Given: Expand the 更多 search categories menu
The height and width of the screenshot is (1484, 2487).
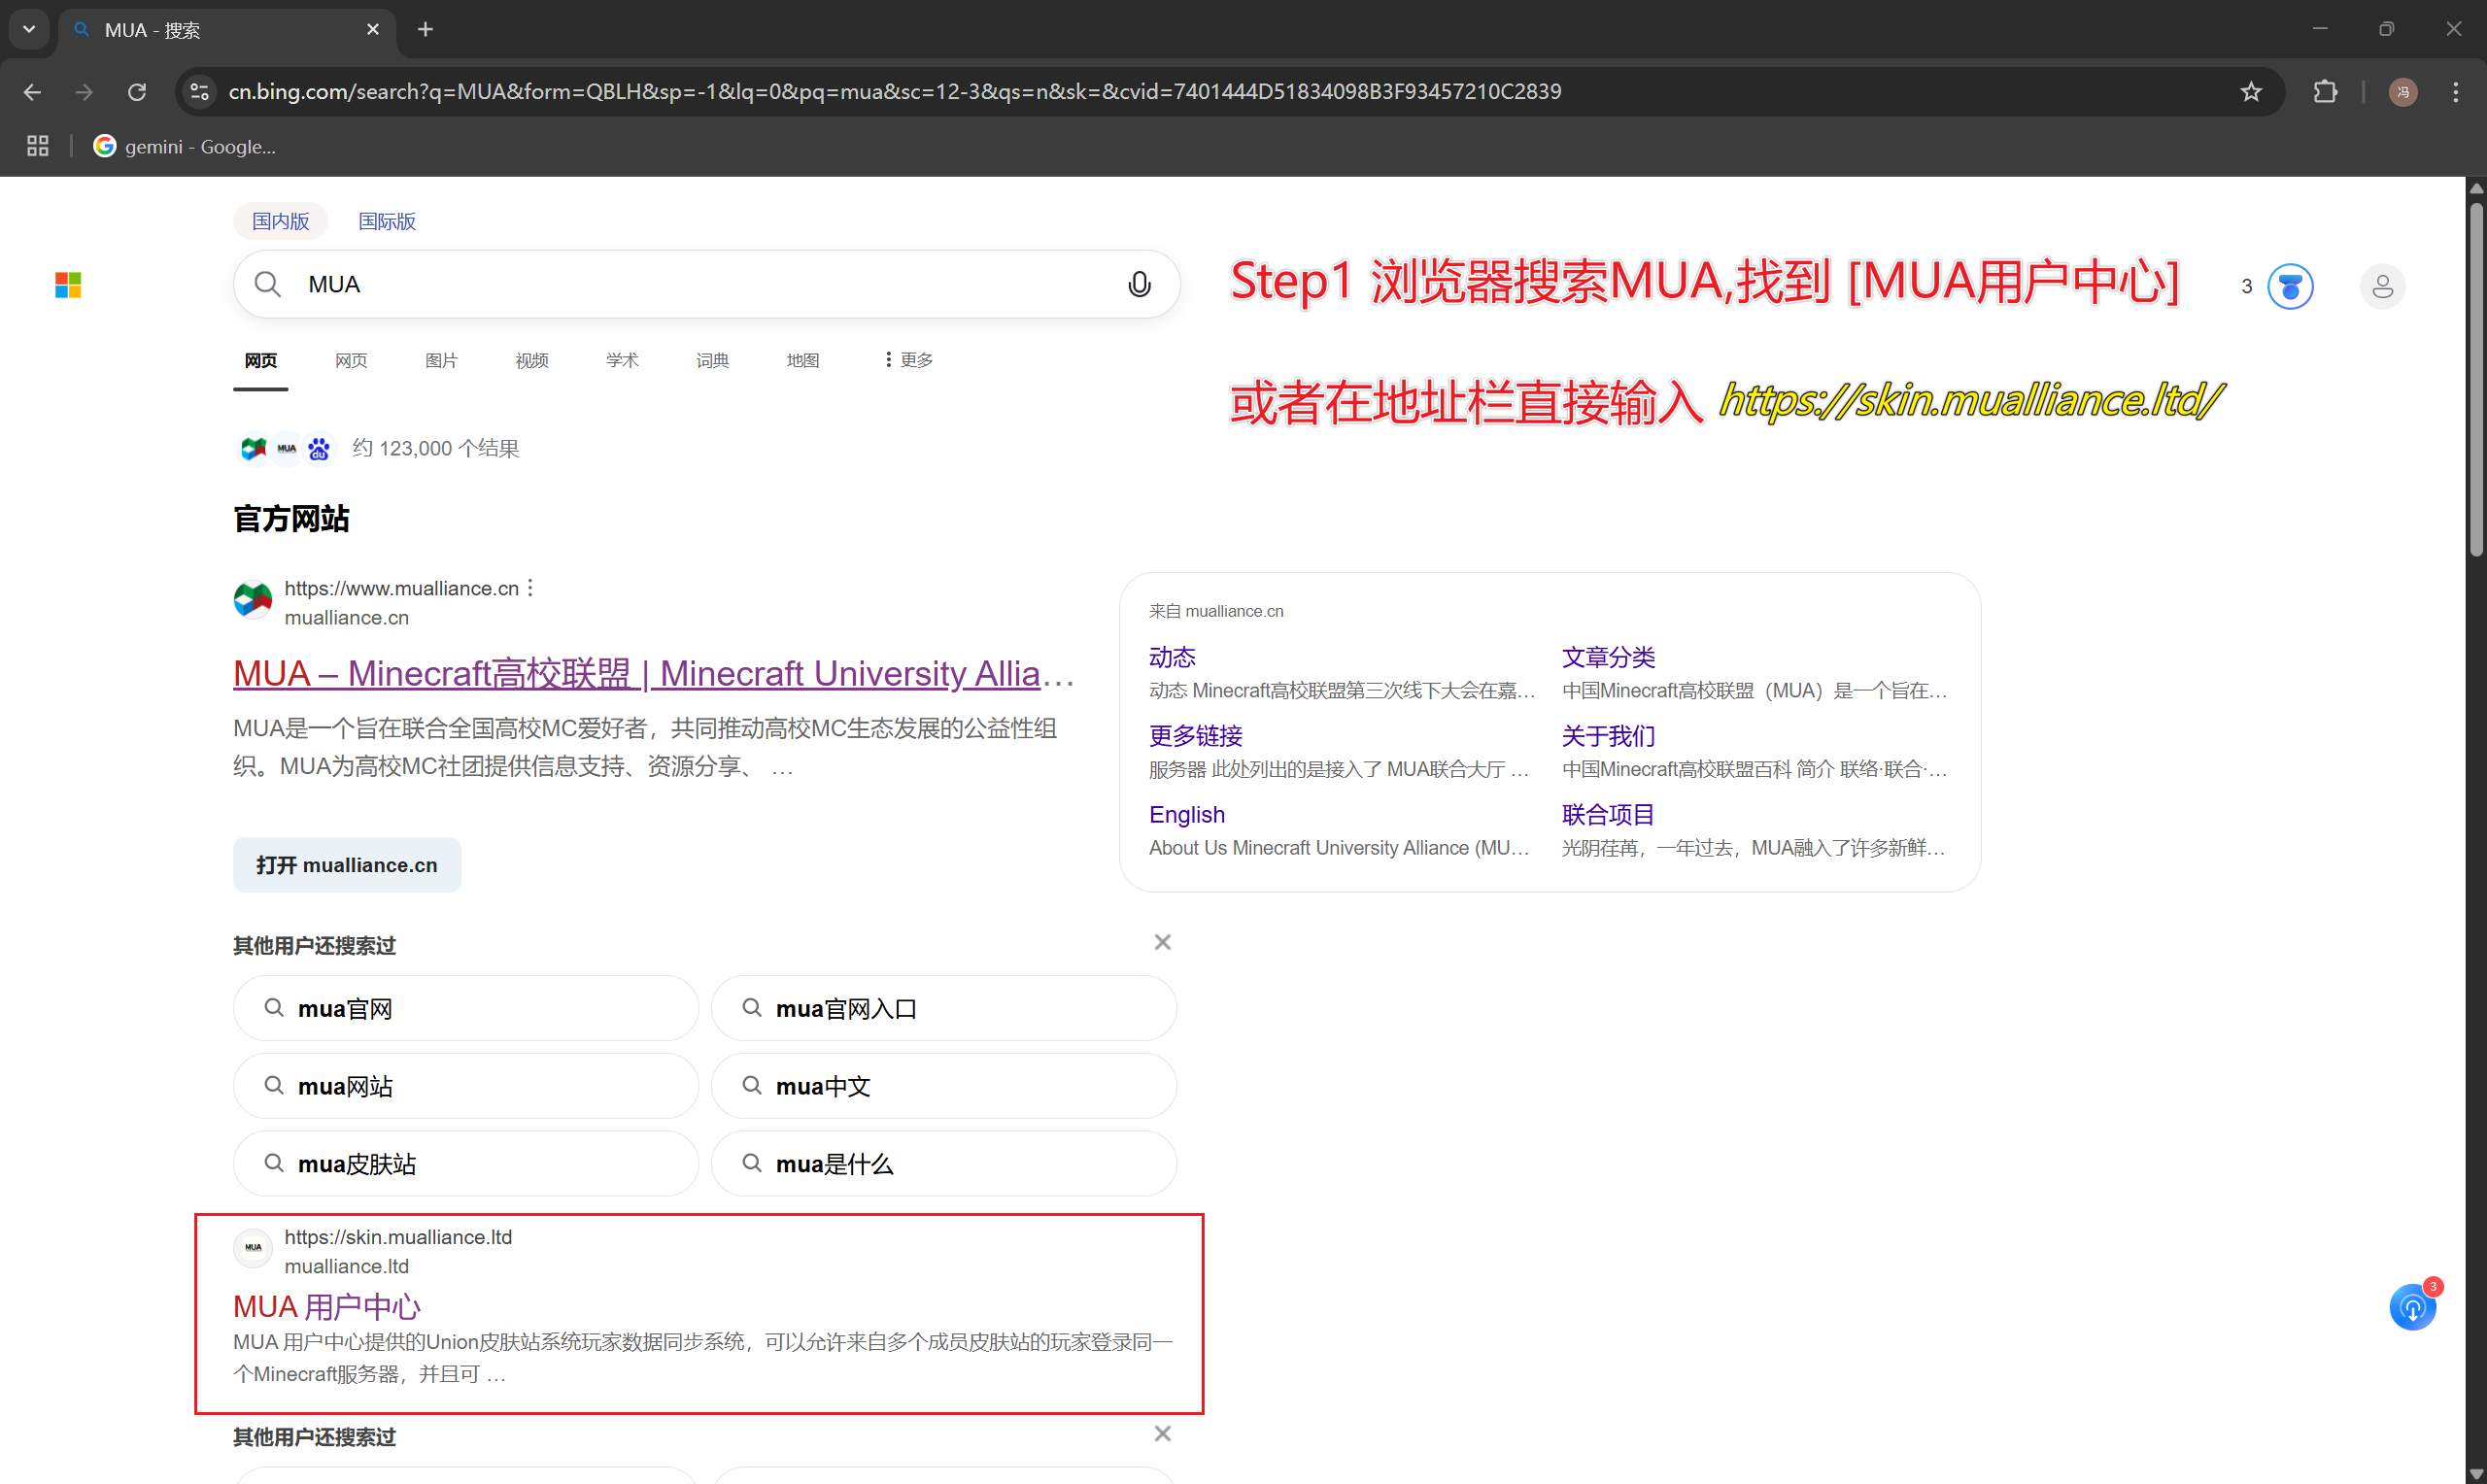Looking at the screenshot, I should 909,359.
